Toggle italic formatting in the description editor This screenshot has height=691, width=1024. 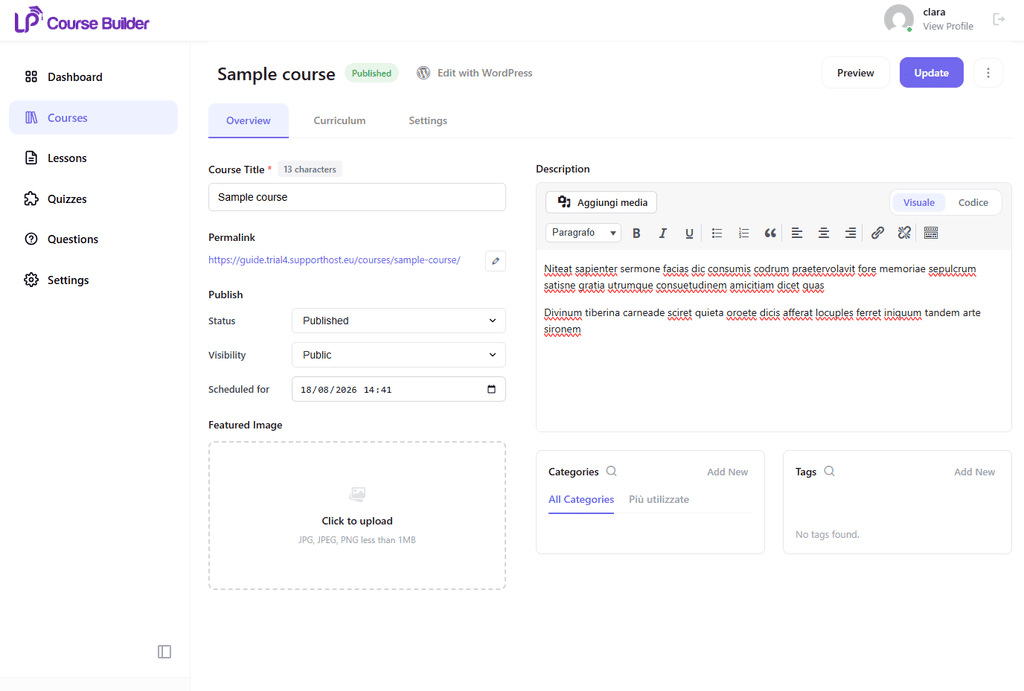(x=662, y=233)
